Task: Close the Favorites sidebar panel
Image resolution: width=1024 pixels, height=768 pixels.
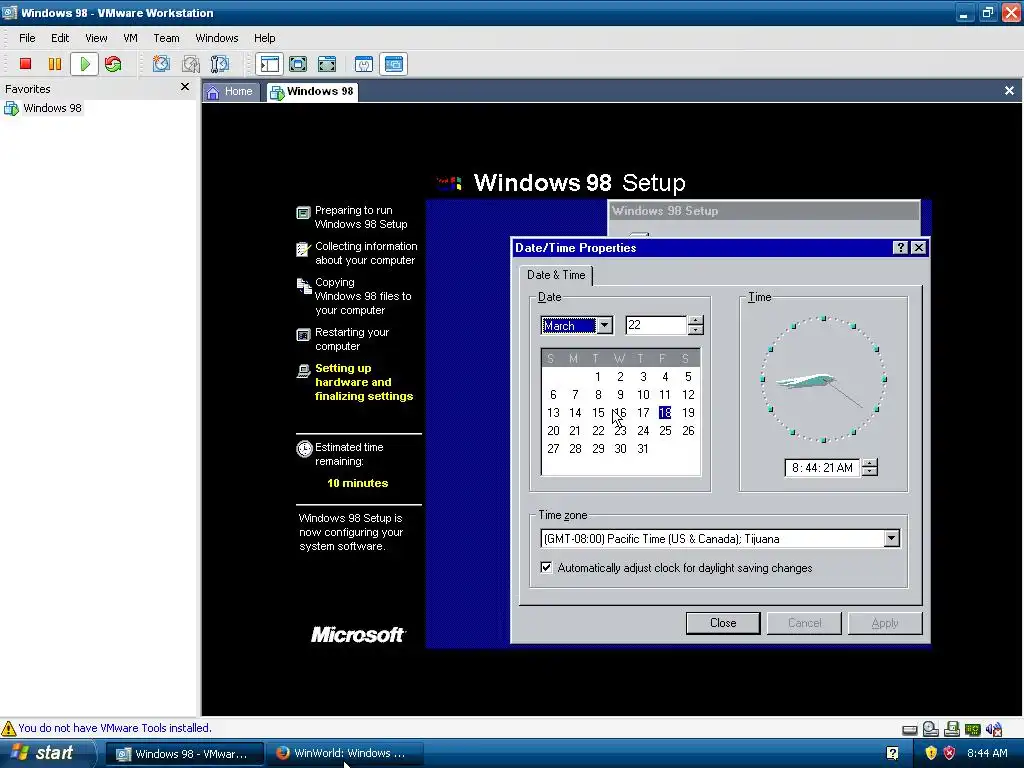Action: pos(185,87)
